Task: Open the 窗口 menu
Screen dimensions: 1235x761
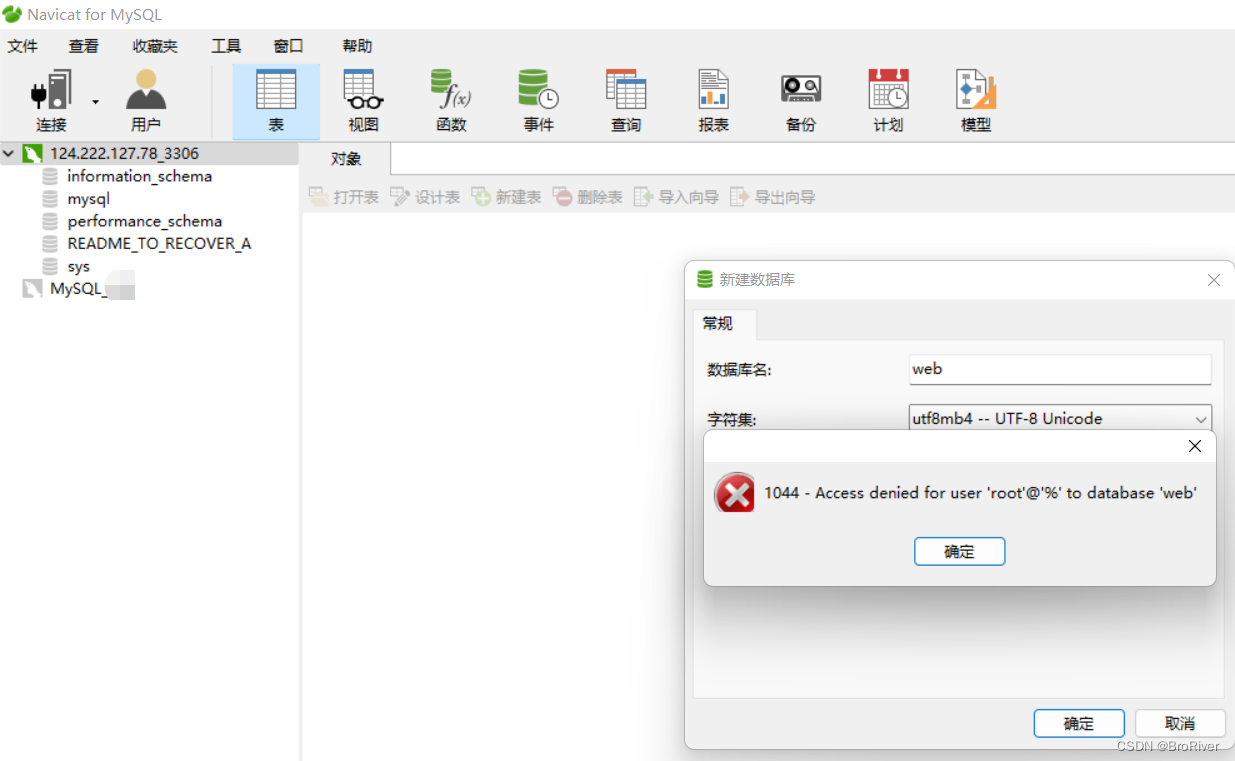Action: [x=288, y=46]
